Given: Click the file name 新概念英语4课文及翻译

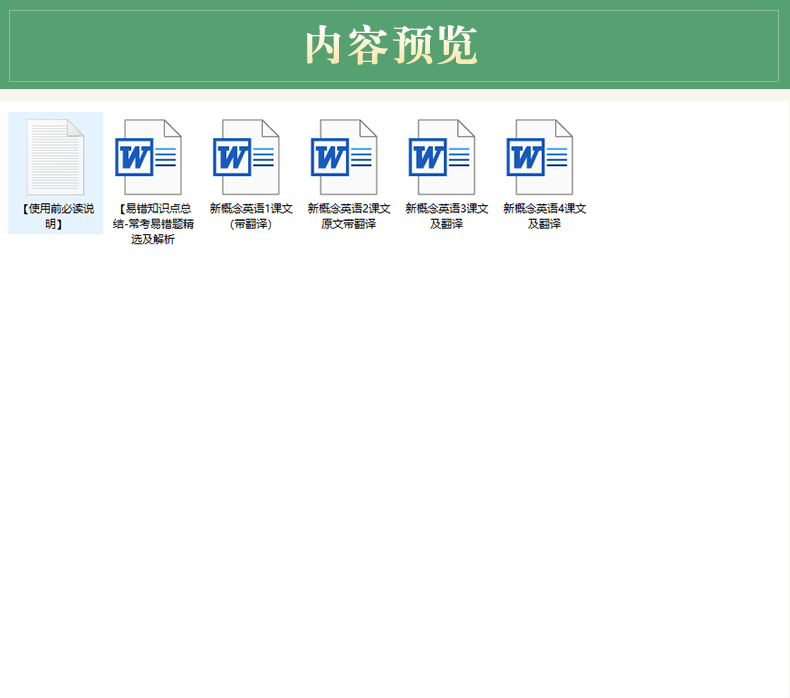Looking at the screenshot, I should pos(544,216).
